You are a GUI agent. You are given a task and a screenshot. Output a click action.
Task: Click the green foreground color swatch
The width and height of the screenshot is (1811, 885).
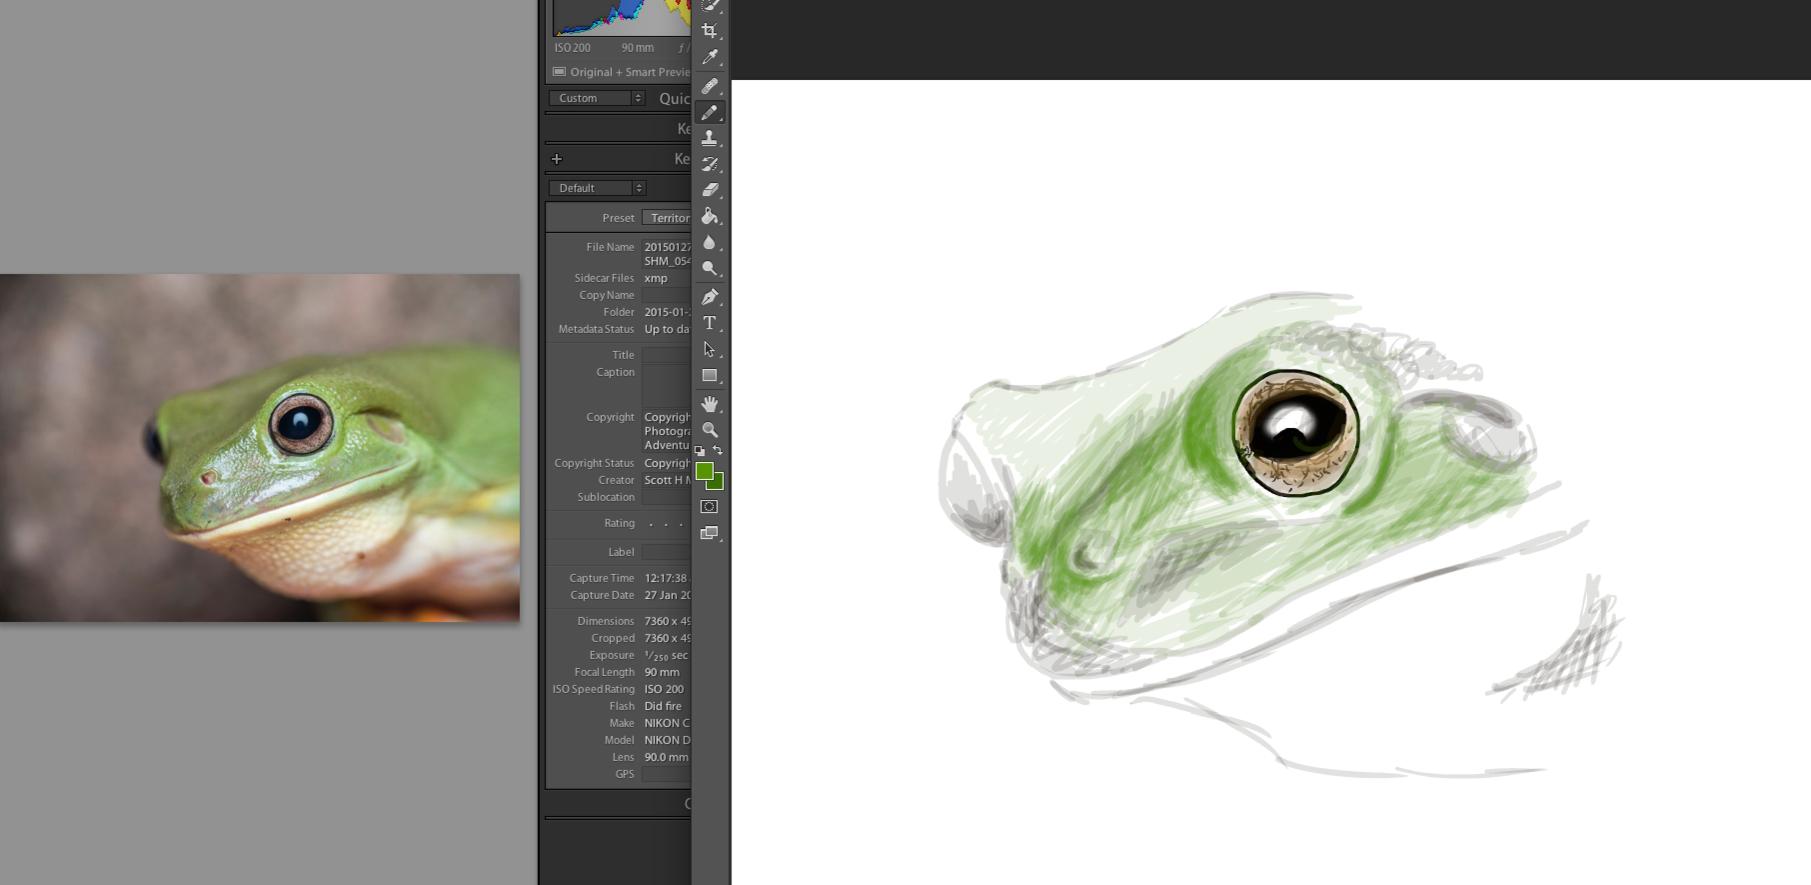(704, 471)
